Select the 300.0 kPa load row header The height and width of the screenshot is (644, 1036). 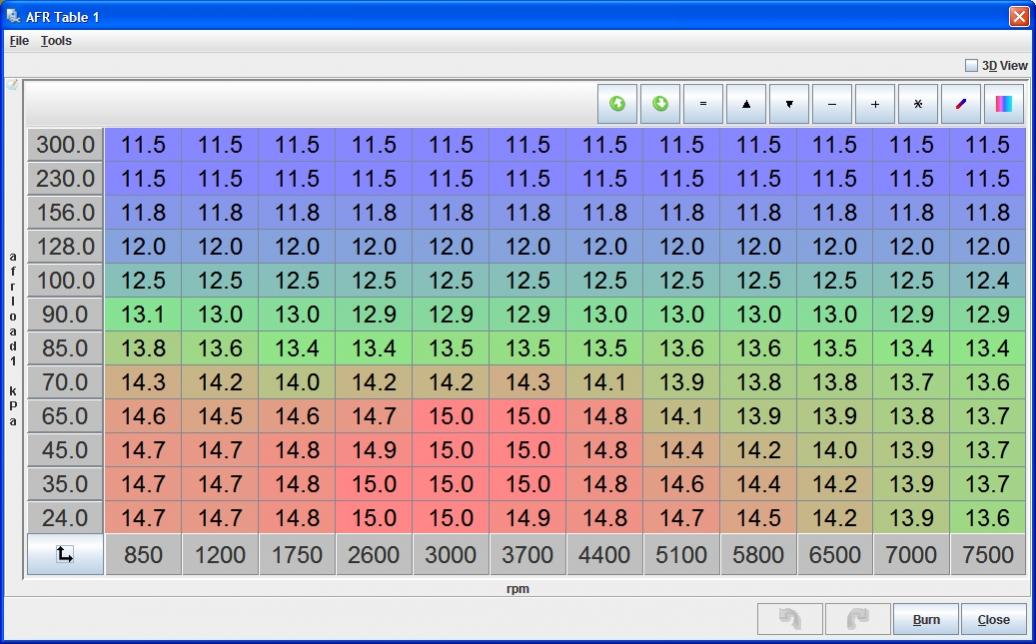[x=65, y=145]
